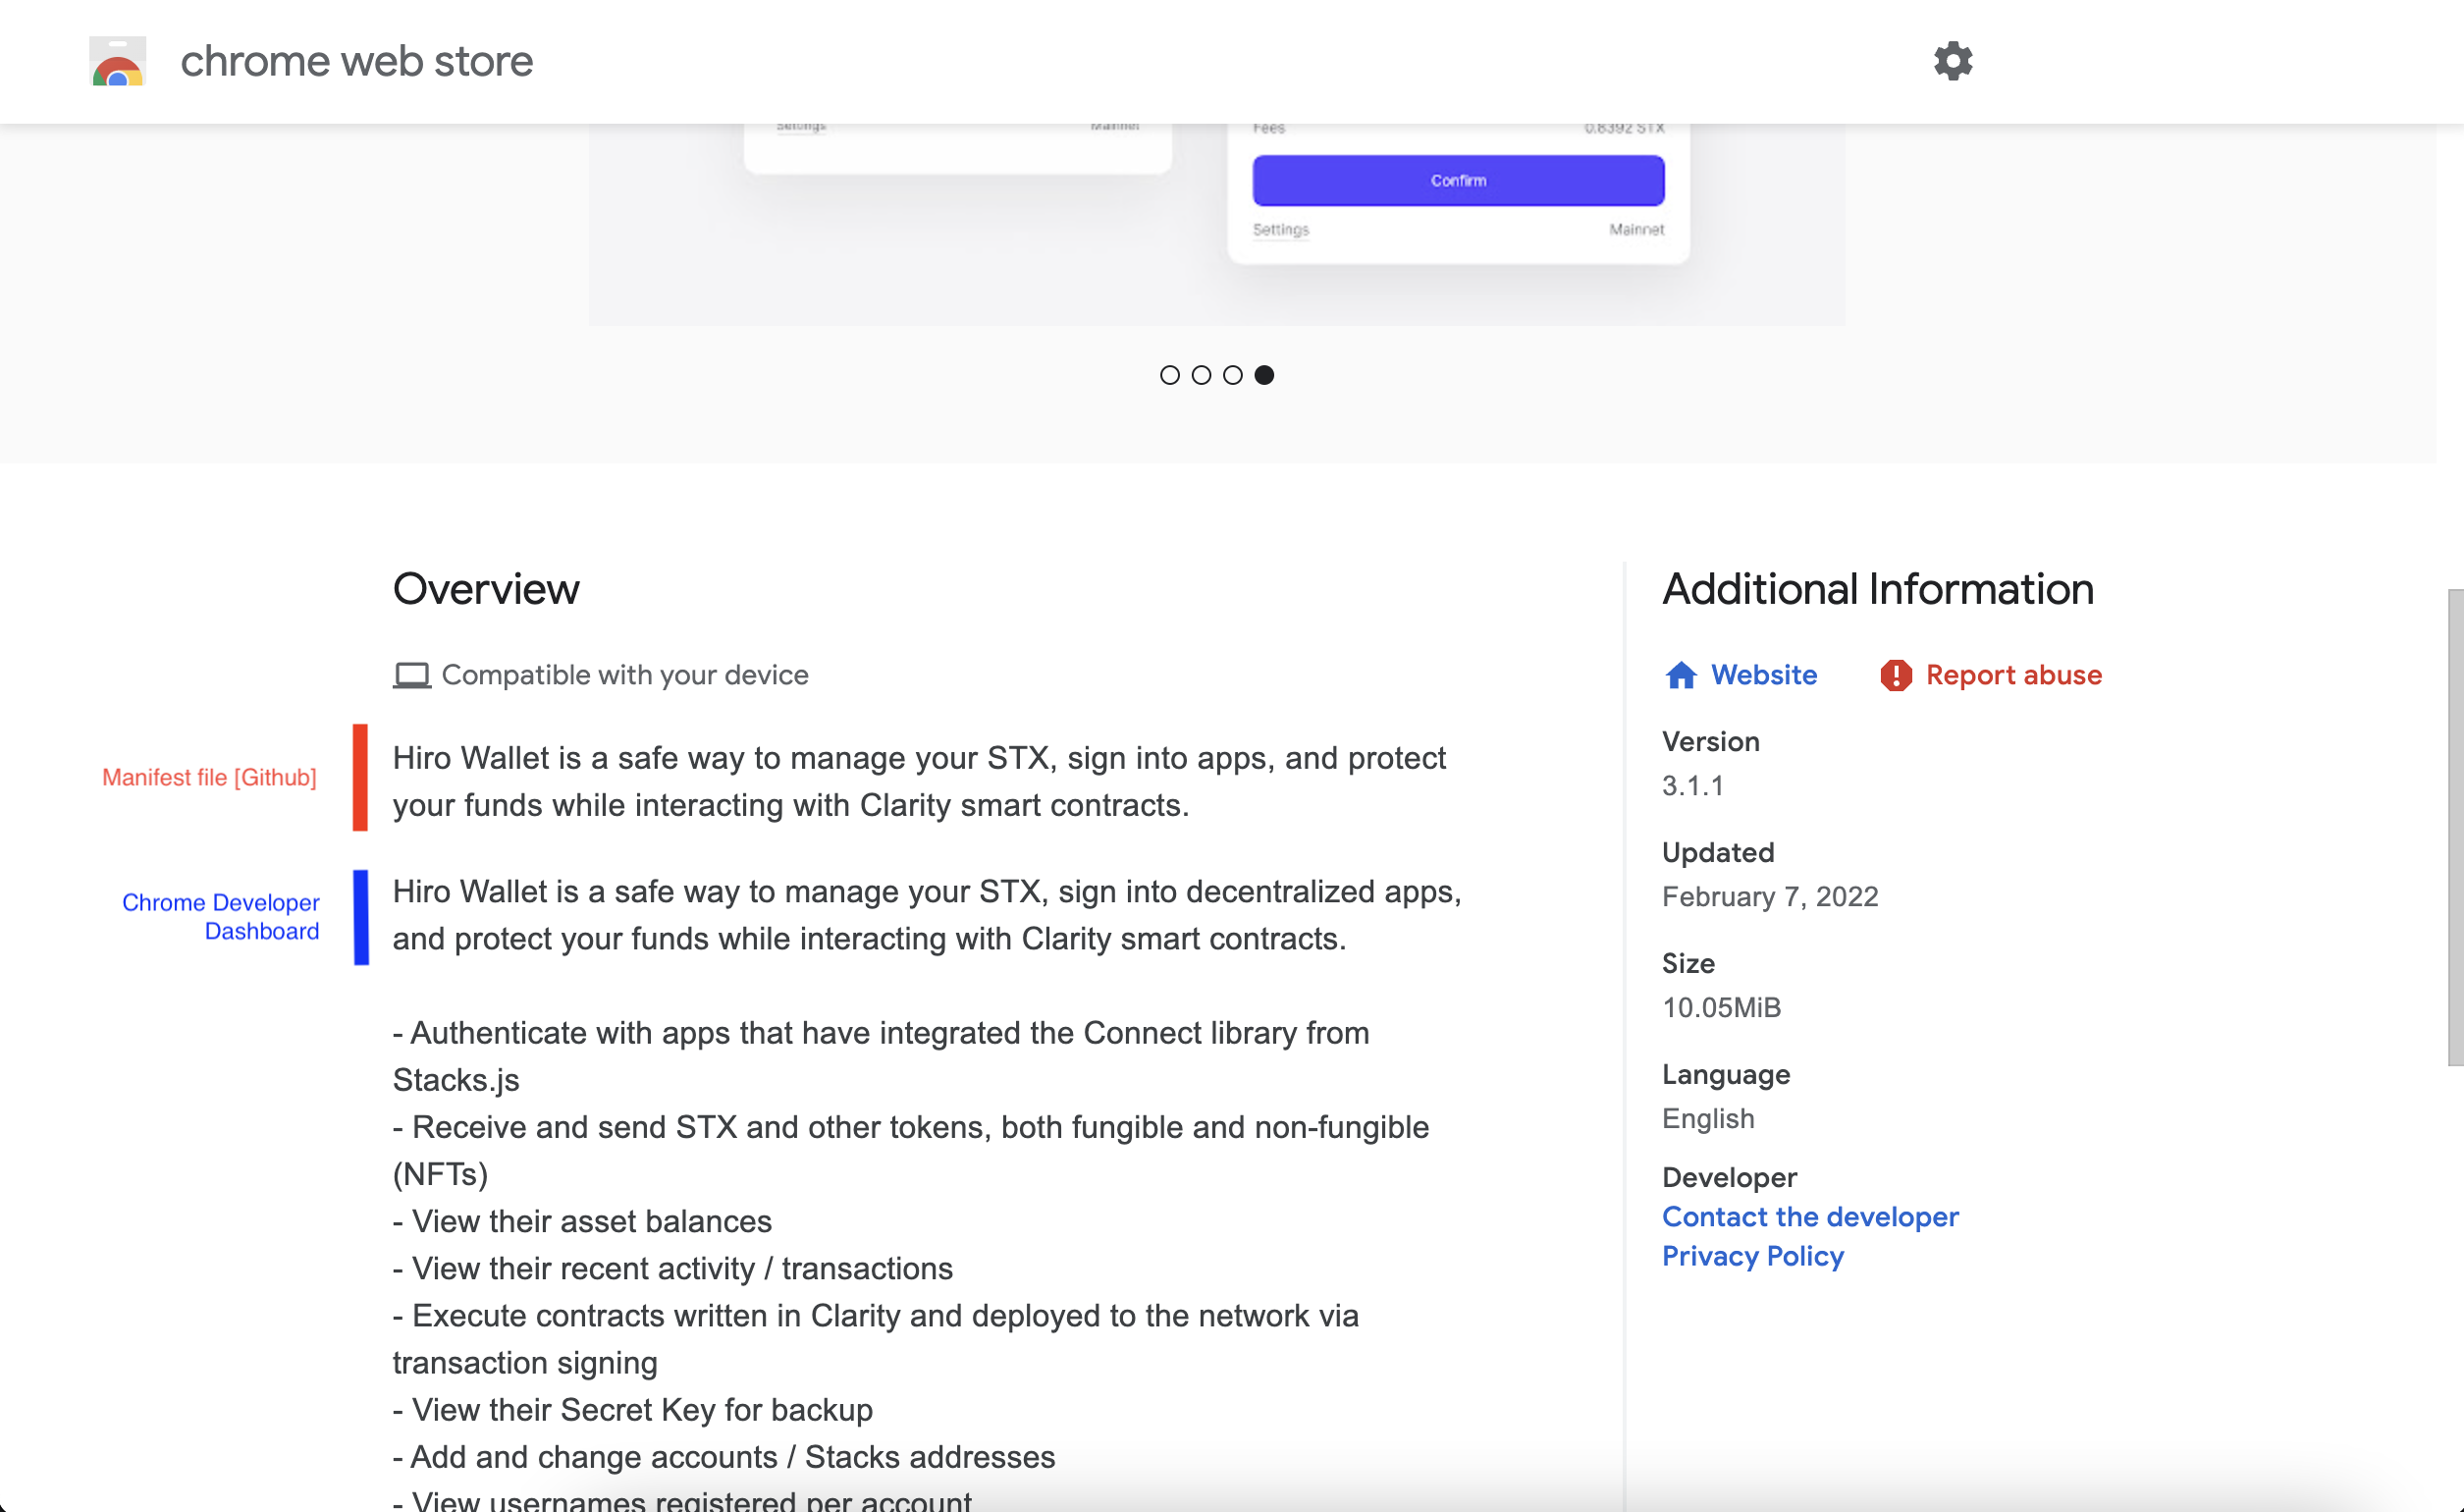The height and width of the screenshot is (1512, 2464).
Task: Click the Compatible with your device text
Action: click(625, 675)
